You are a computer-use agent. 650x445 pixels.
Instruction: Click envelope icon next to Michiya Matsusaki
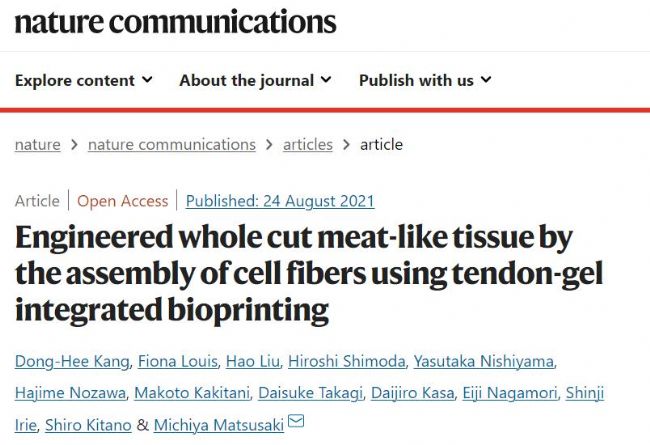[x=295, y=424]
